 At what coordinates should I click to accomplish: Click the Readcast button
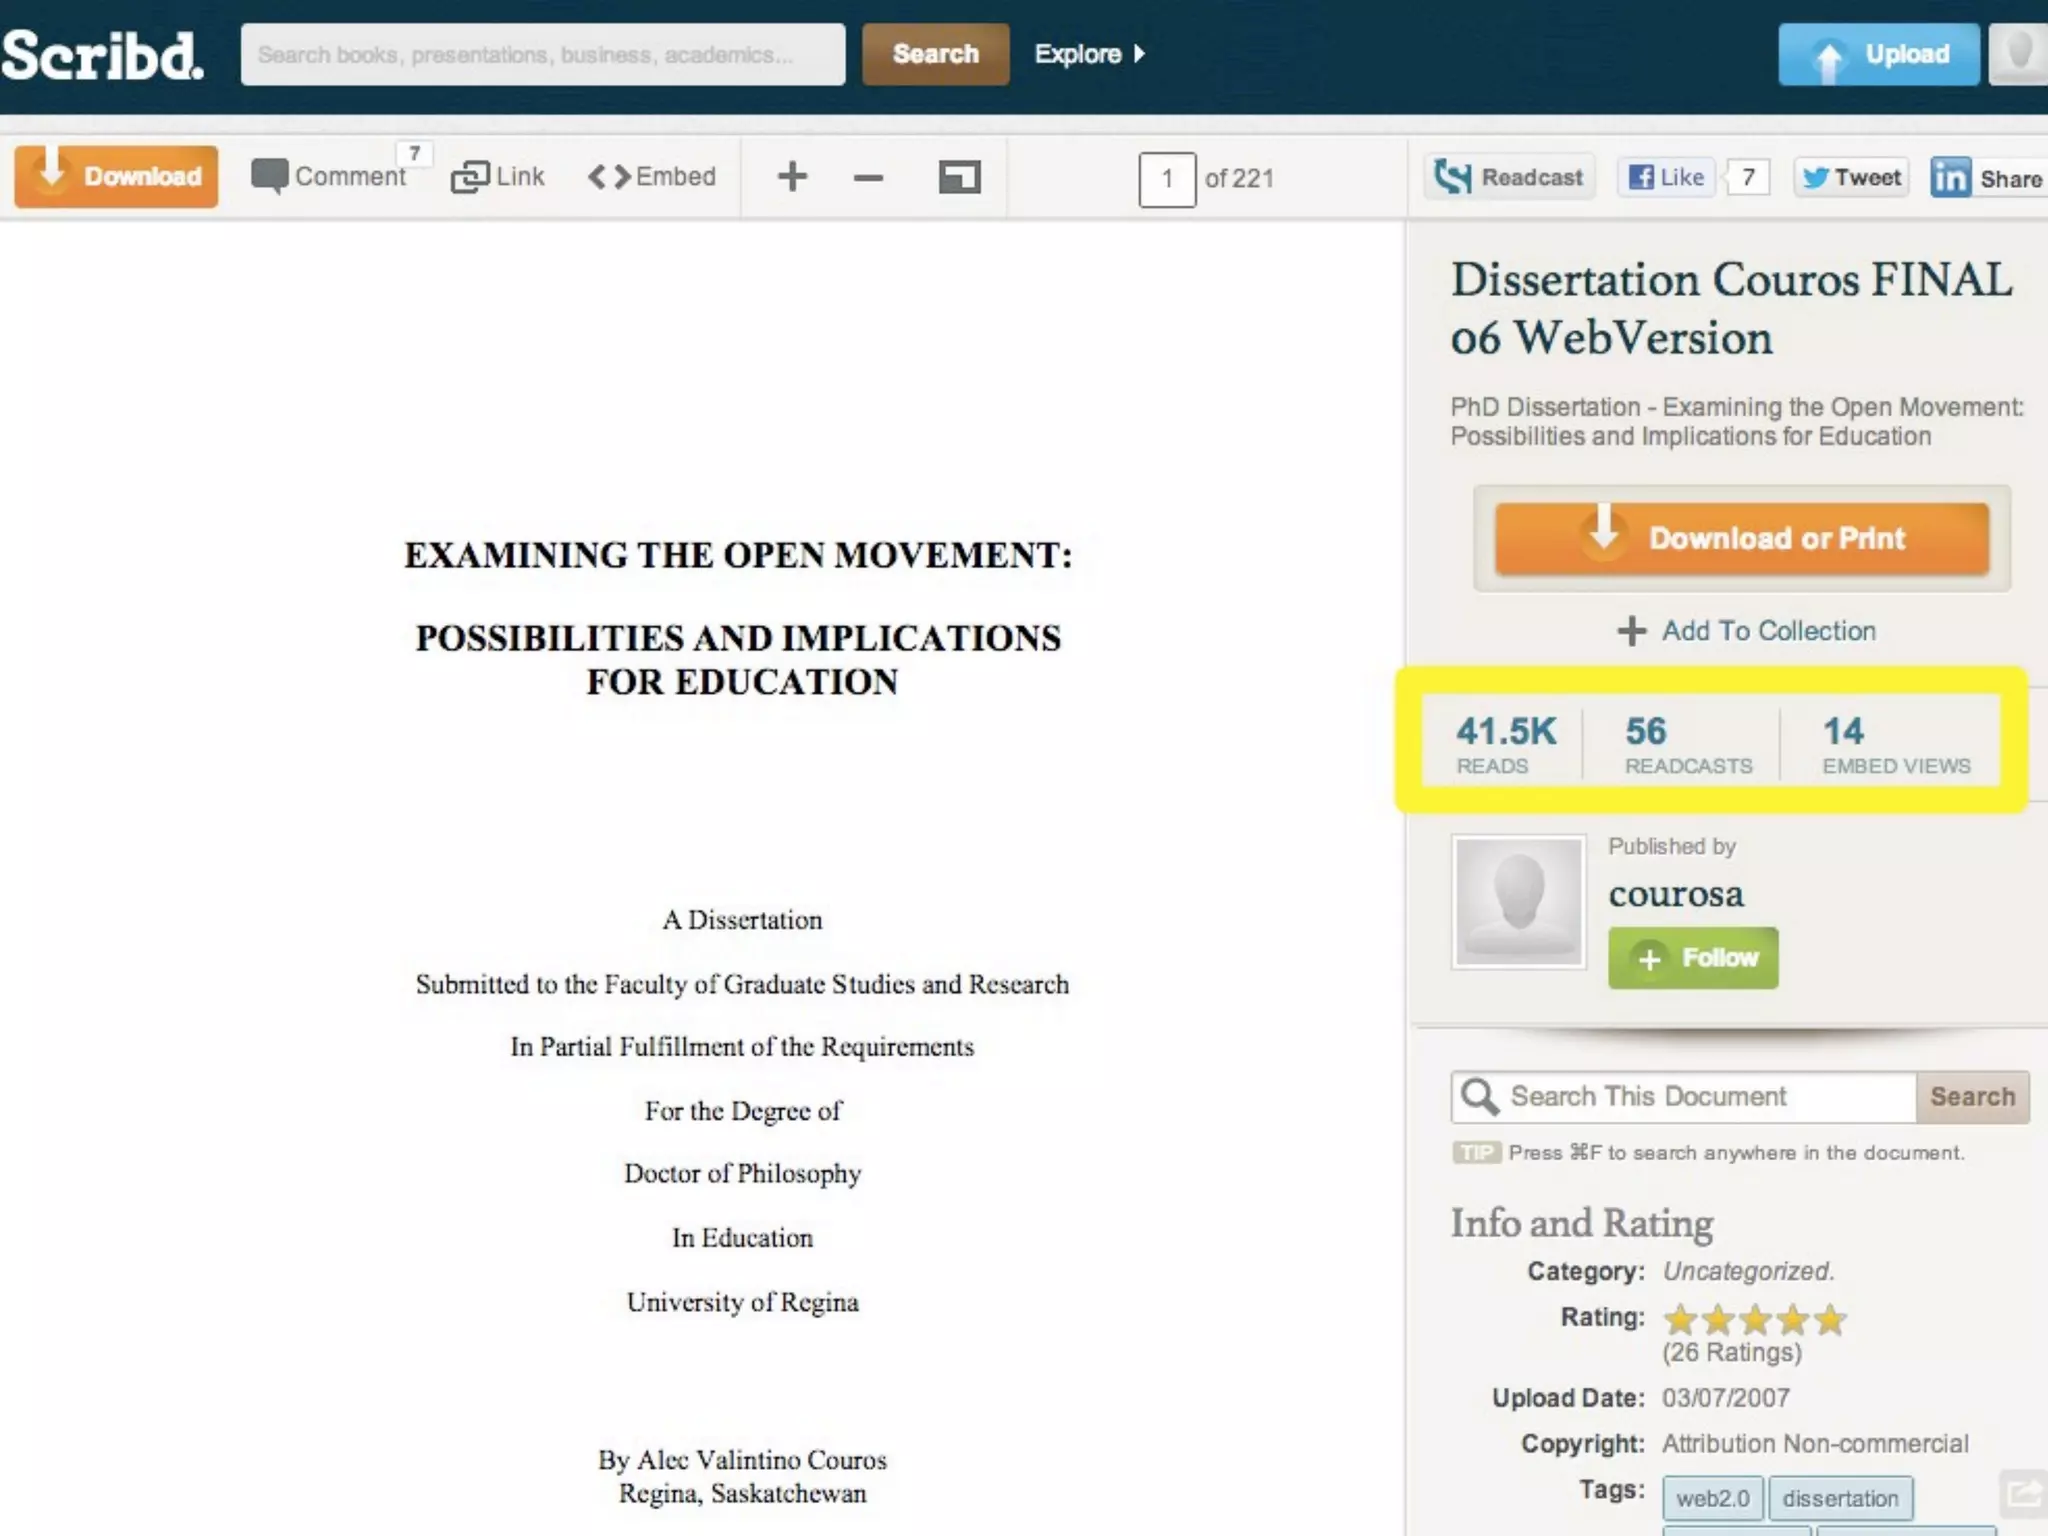click(1509, 178)
